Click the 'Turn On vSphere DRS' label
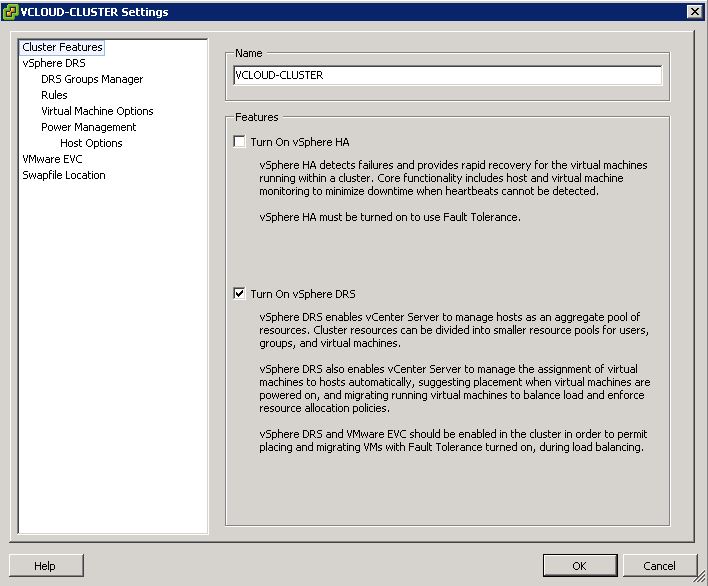708x586 pixels. point(303,294)
